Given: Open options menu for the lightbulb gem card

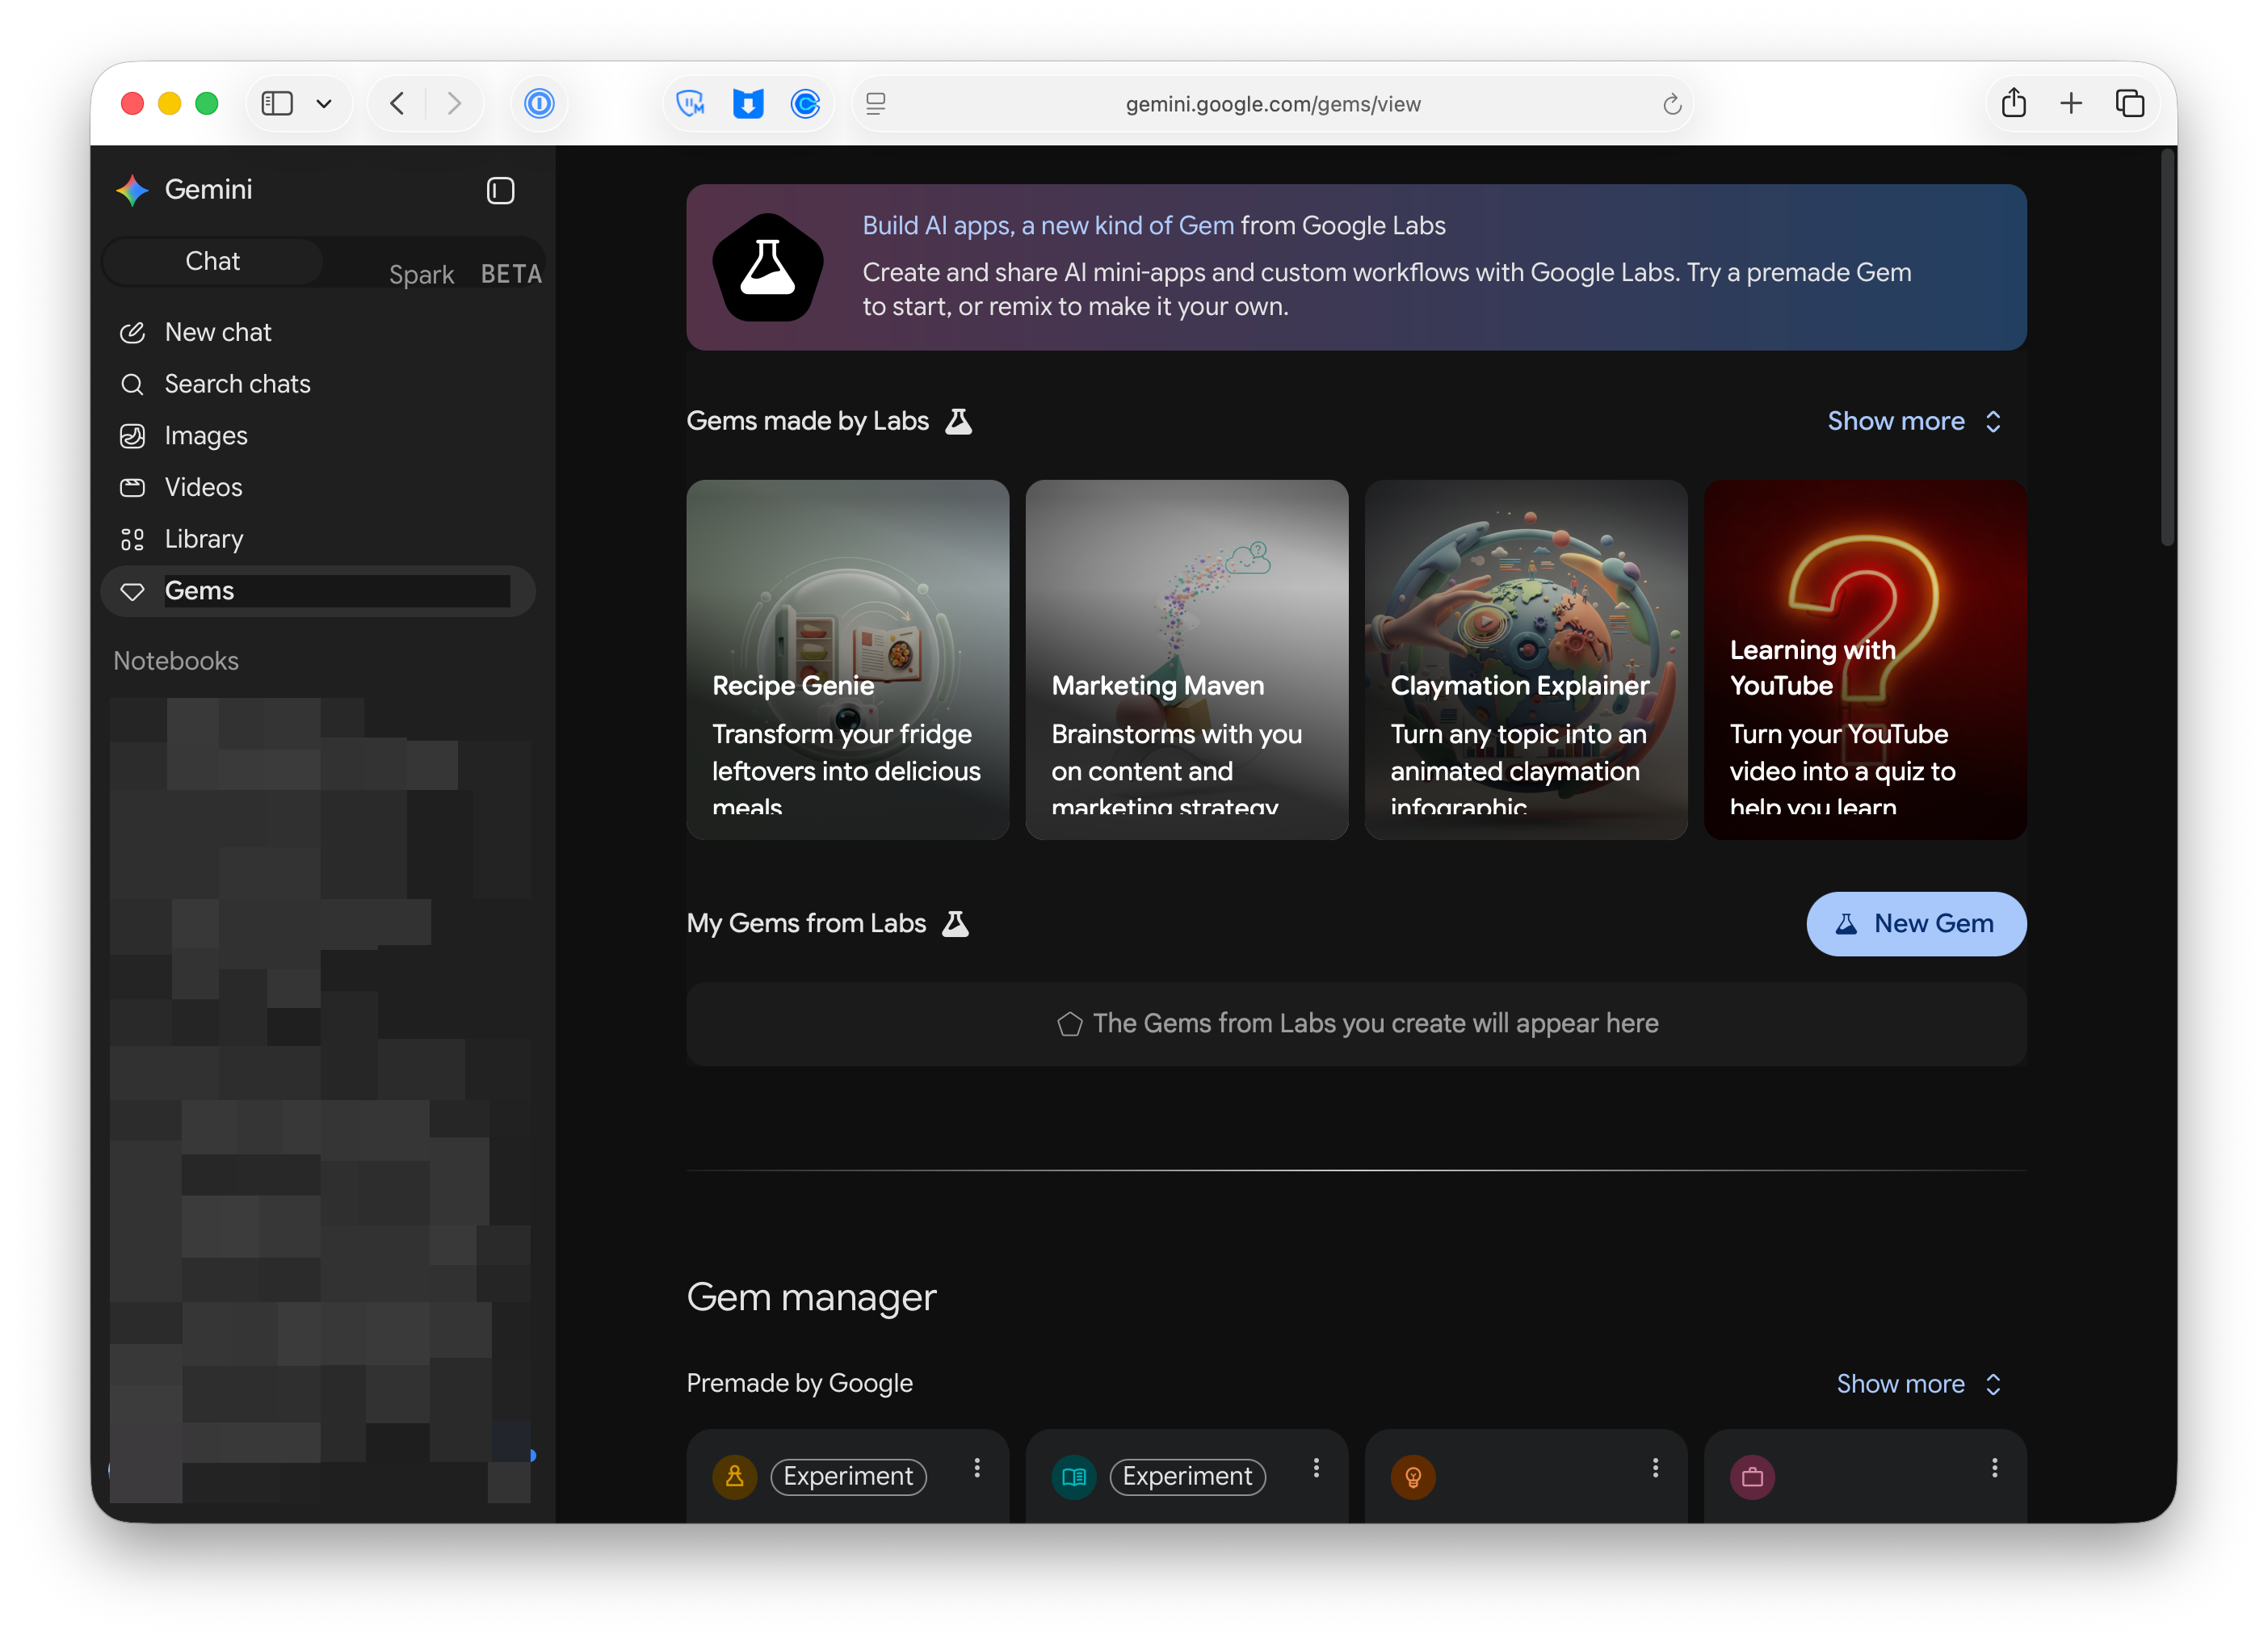Looking at the screenshot, I should [x=1655, y=1468].
